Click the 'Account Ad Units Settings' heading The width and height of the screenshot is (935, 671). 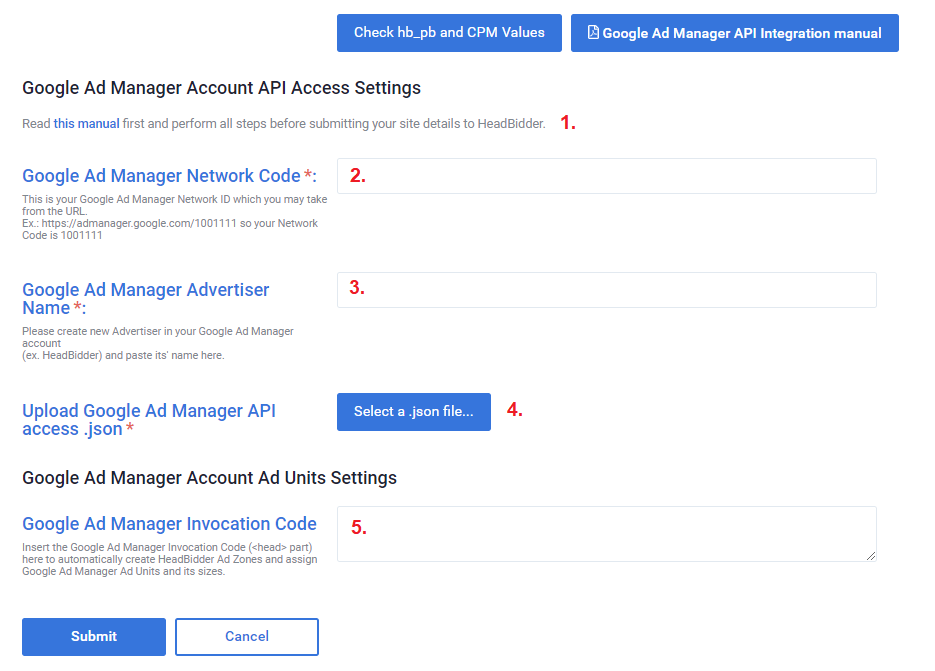[209, 478]
